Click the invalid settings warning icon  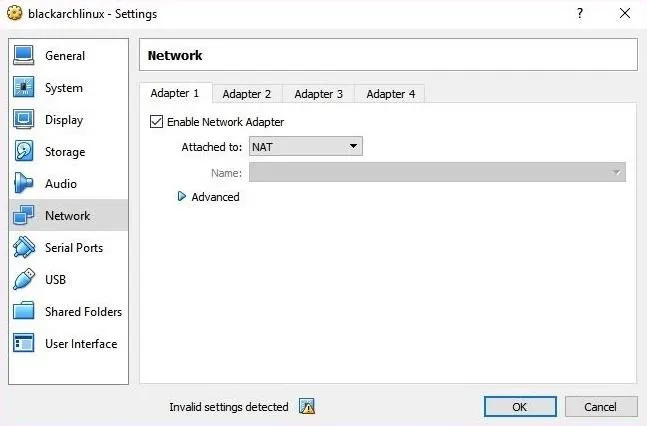307,407
